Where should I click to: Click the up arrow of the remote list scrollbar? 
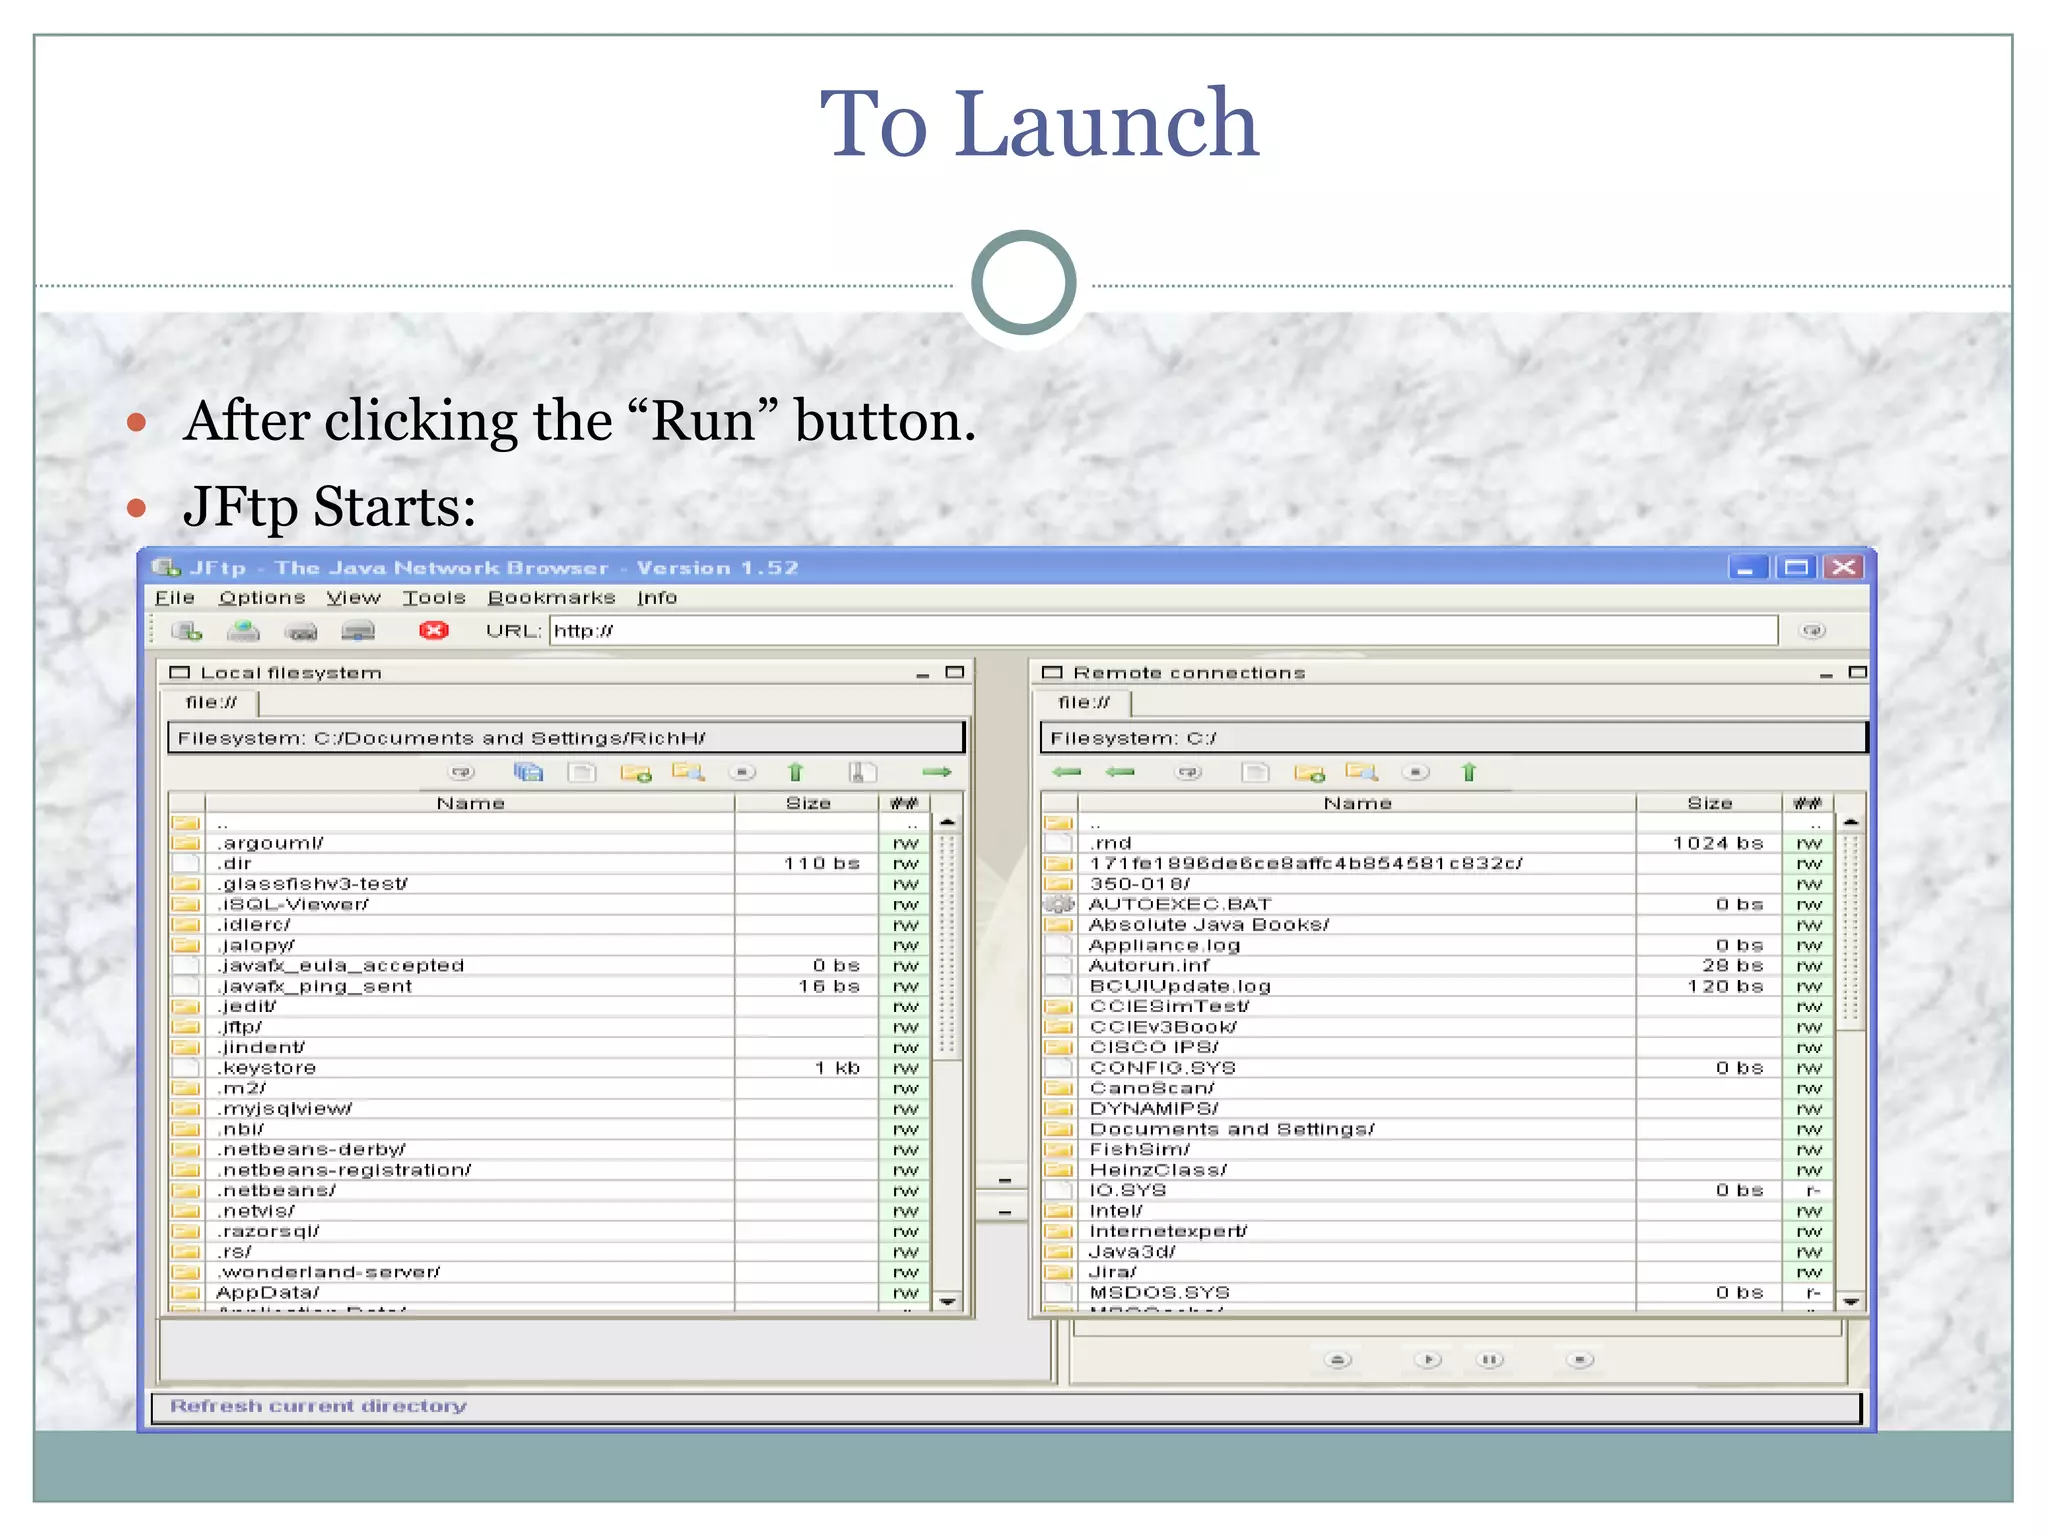pos(1851,821)
